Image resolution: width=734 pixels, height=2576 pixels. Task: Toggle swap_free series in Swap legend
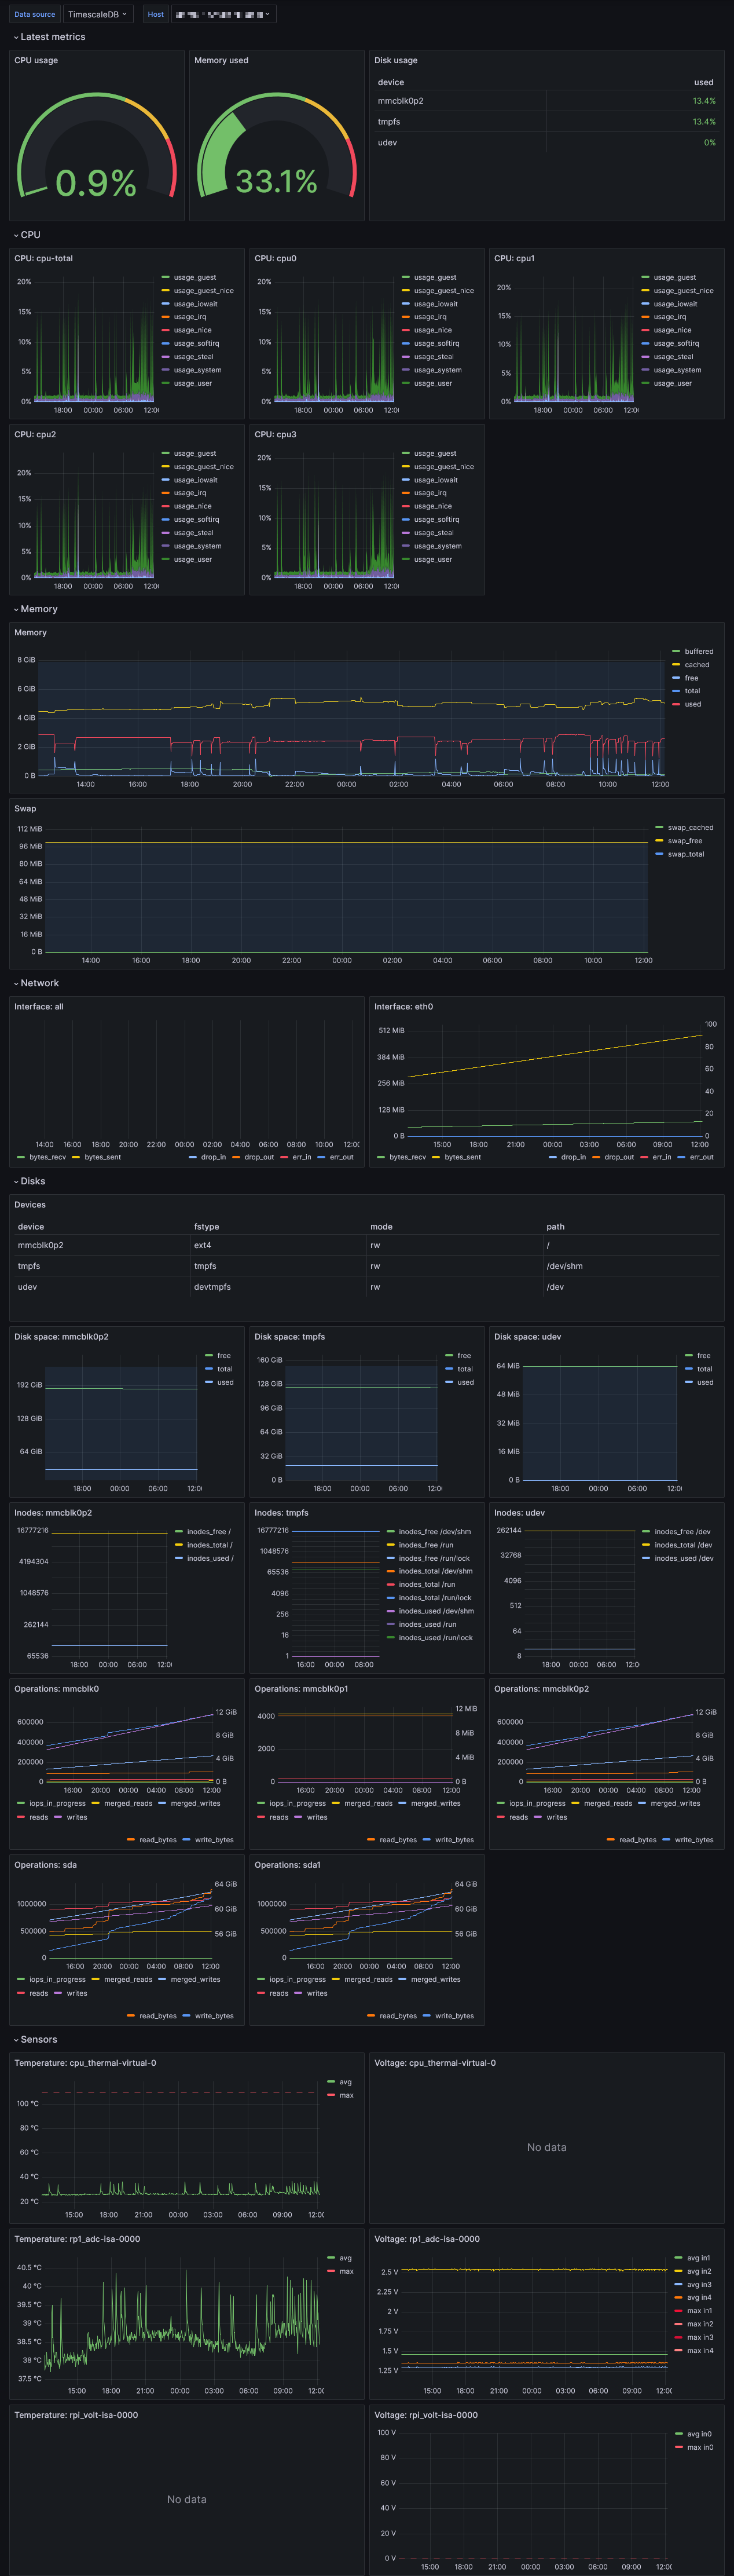[x=685, y=841]
